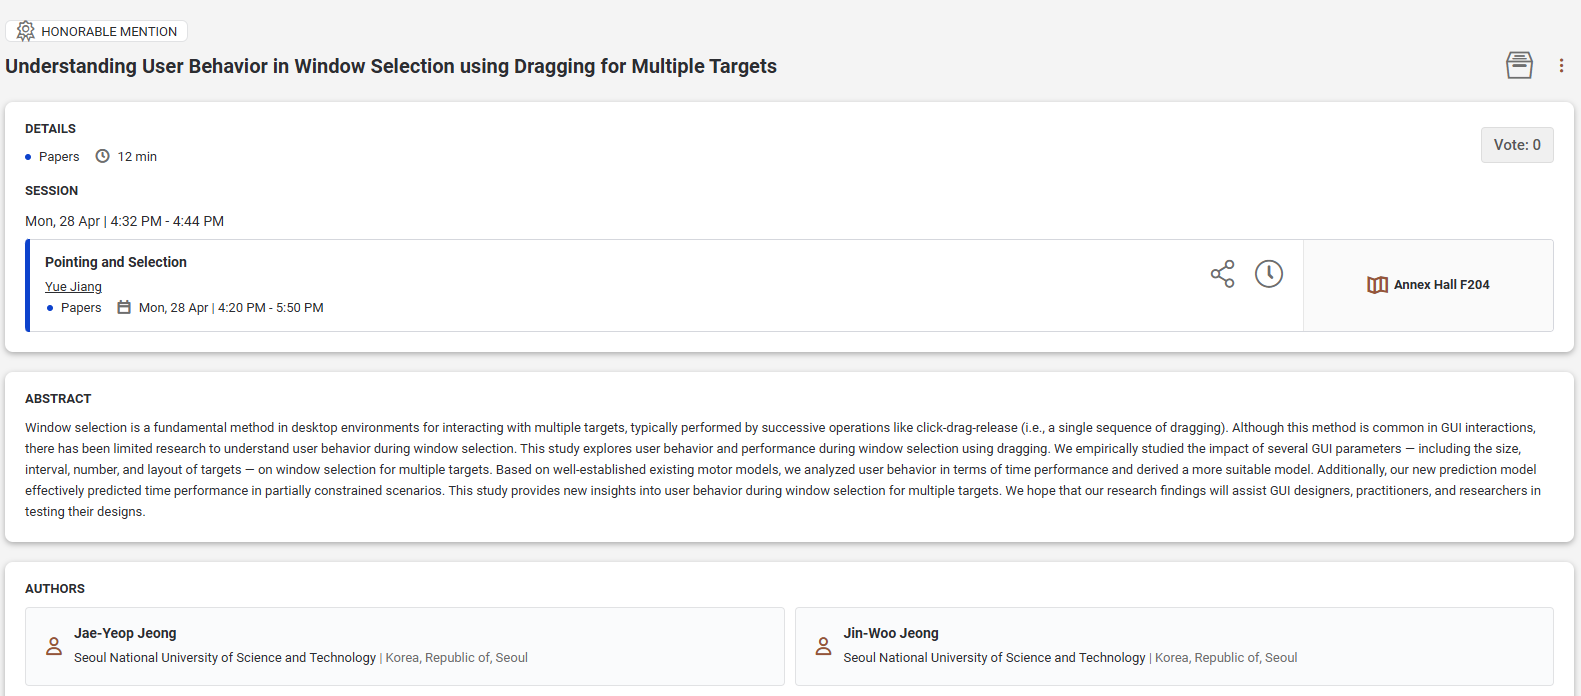Image resolution: width=1581 pixels, height=696 pixels.
Task: Click the person icon beside Jae-Yeop Jeong
Action: tap(54, 646)
